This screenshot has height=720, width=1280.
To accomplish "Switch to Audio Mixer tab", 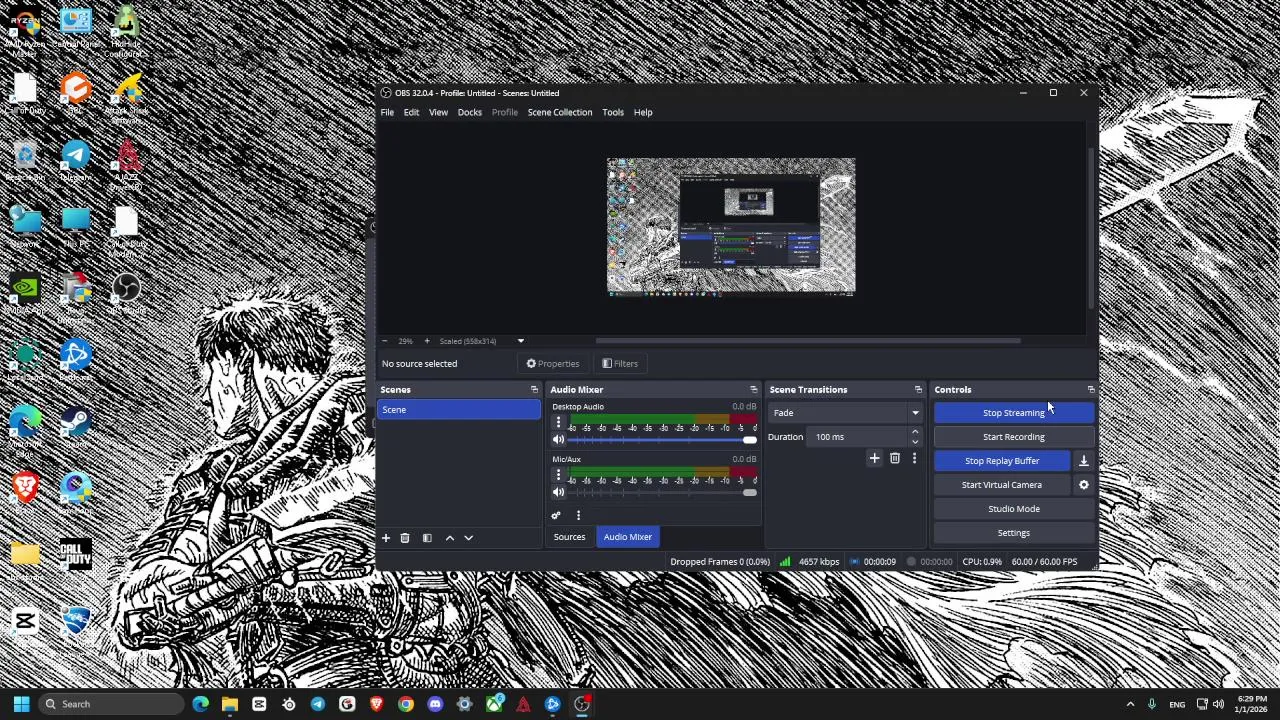I will click(628, 537).
